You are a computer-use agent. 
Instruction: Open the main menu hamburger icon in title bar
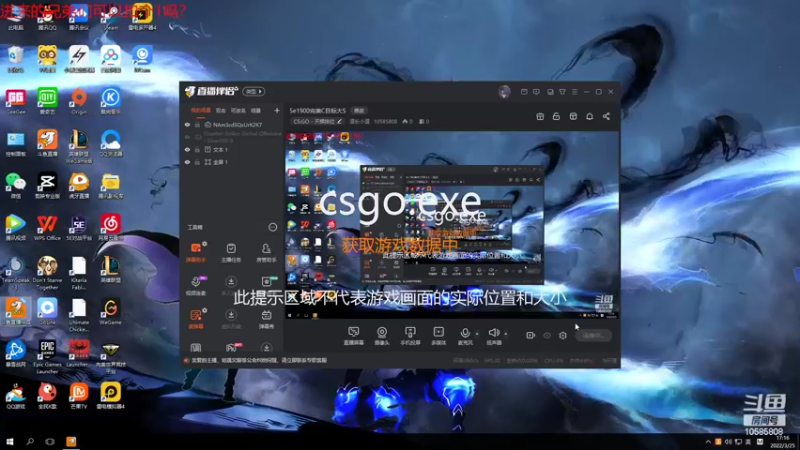[x=574, y=92]
